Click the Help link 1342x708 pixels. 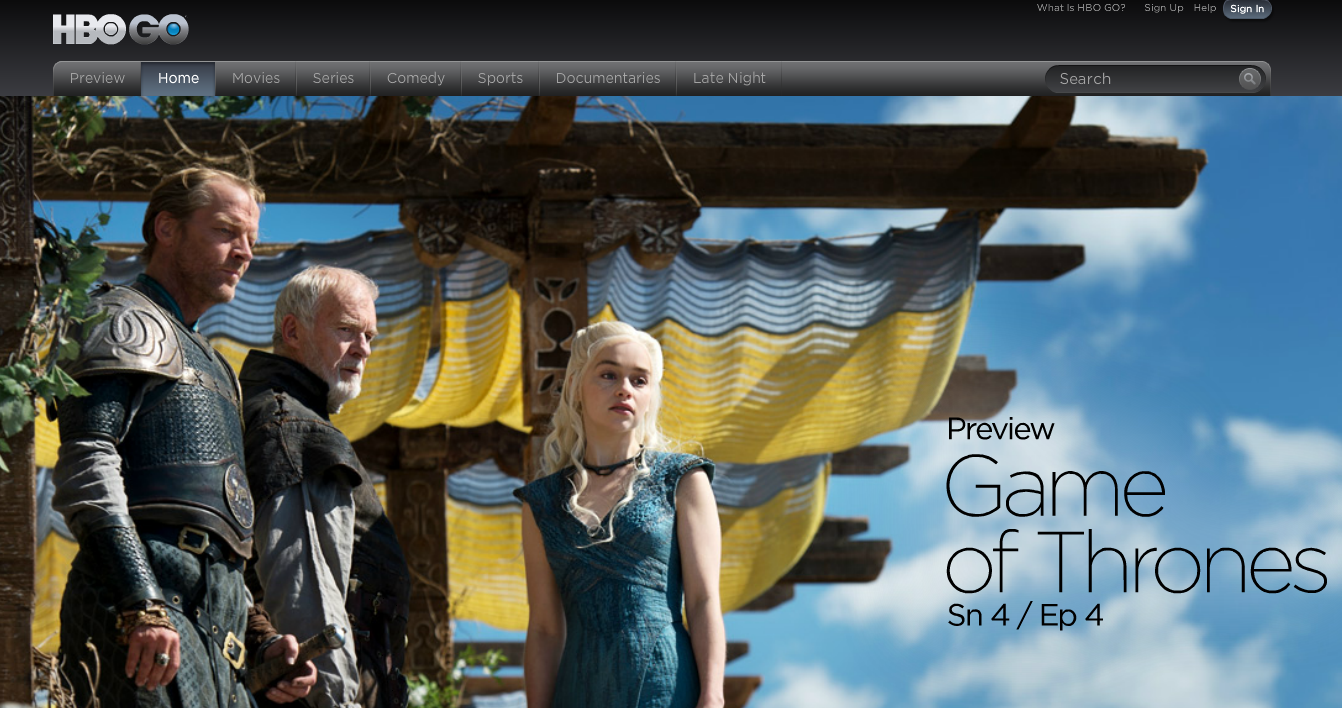click(x=1205, y=8)
